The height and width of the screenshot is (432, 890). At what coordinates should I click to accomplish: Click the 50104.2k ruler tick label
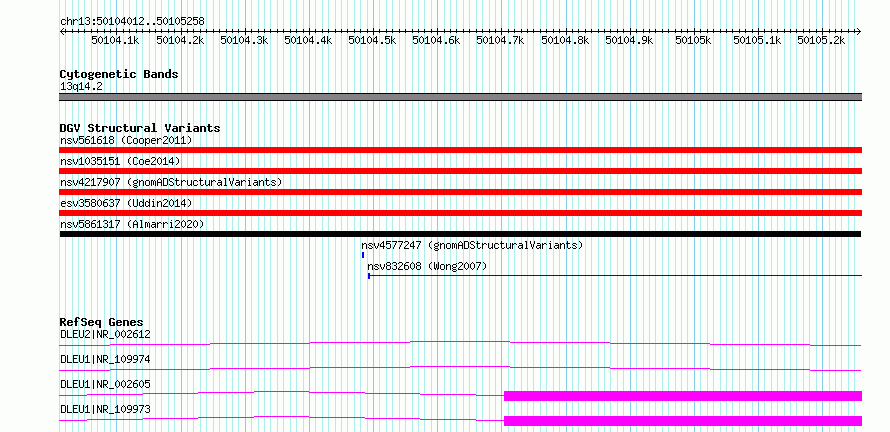[180, 40]
